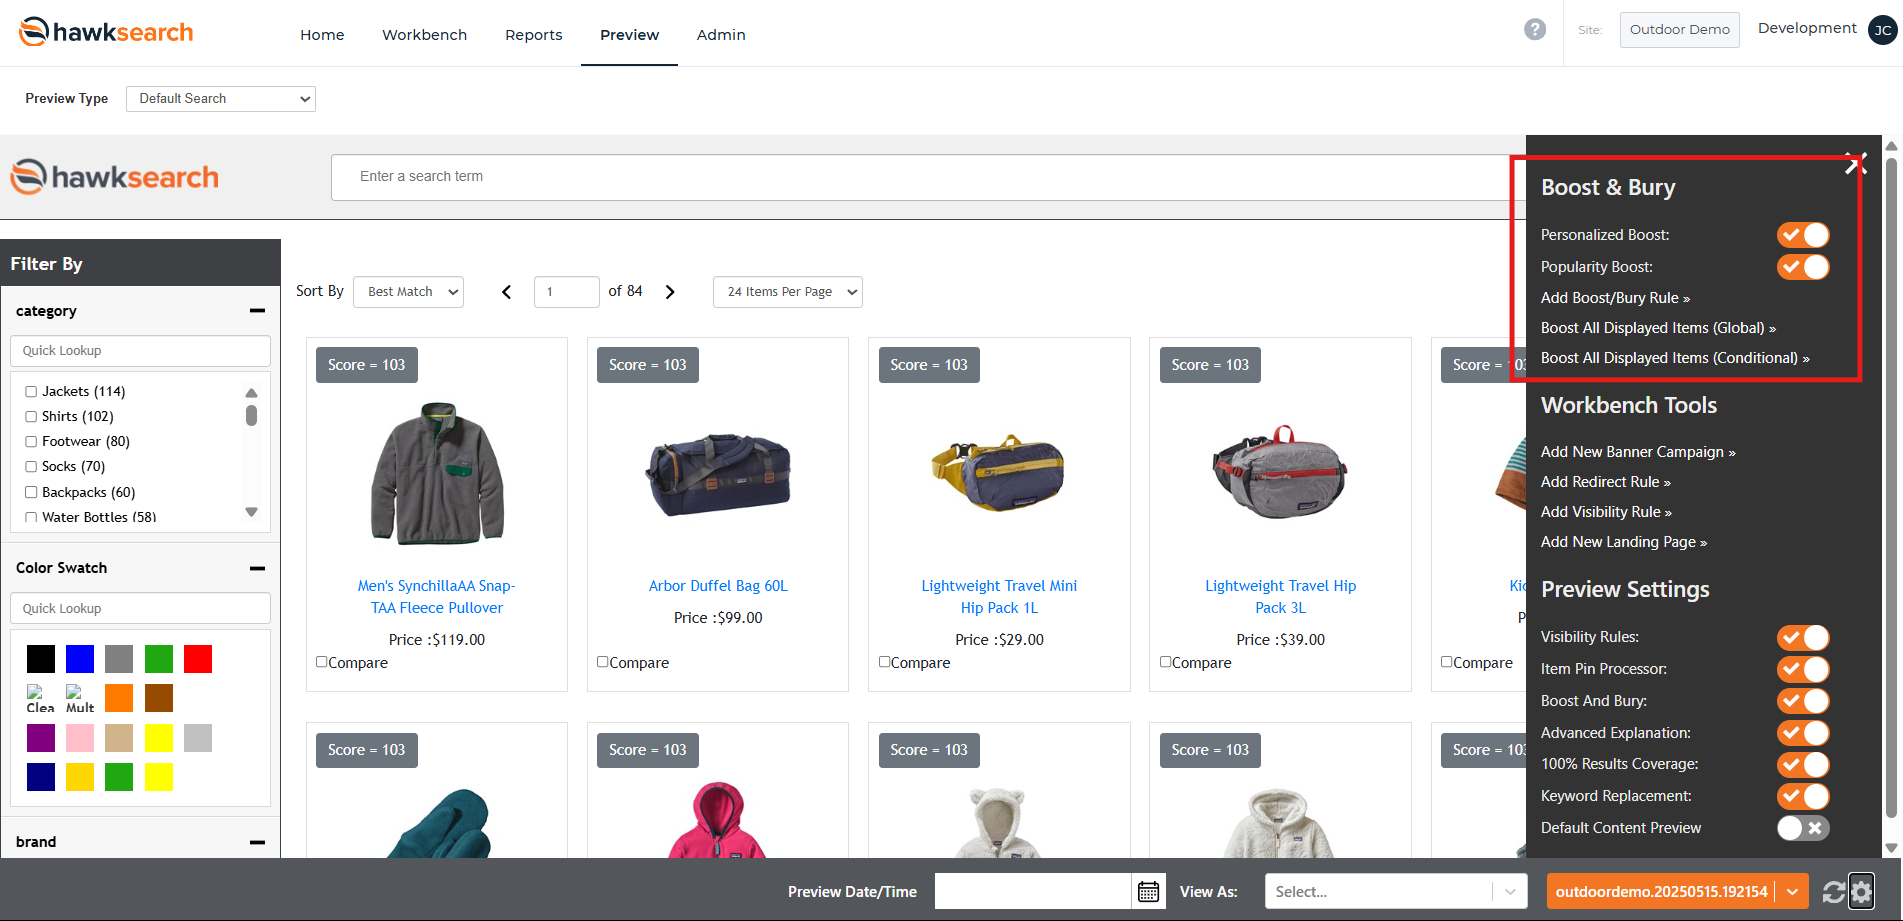Collapse the category filter section
This screenshot has height=921, width=1903.
point(257,311)
